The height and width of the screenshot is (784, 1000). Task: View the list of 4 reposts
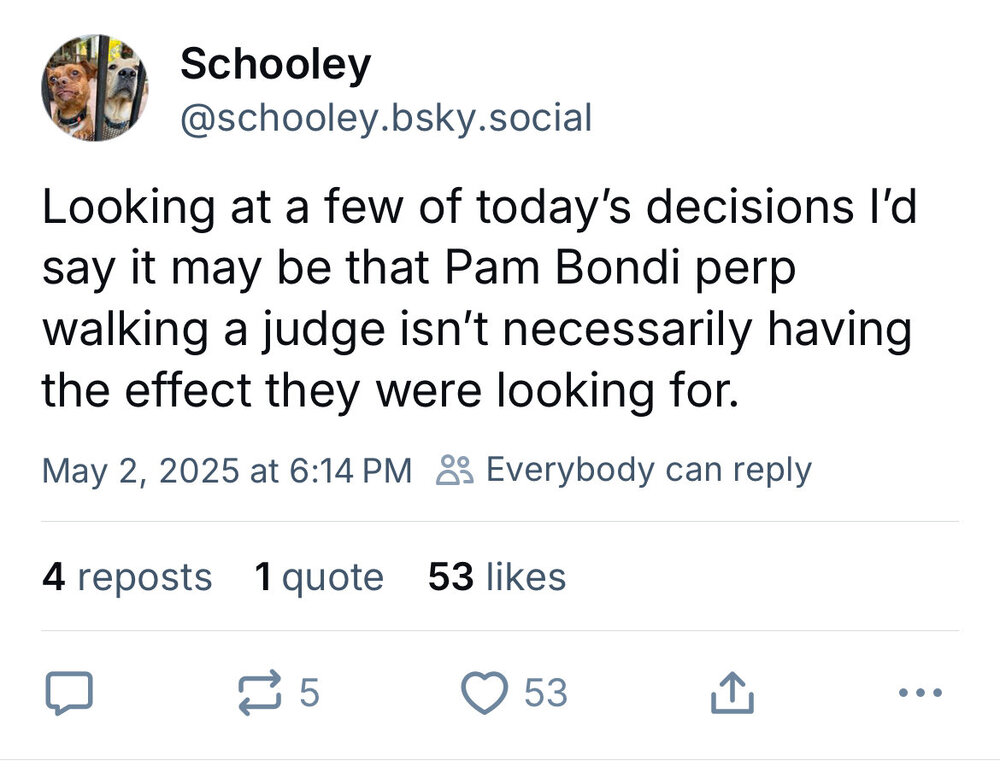pos(127,577)
